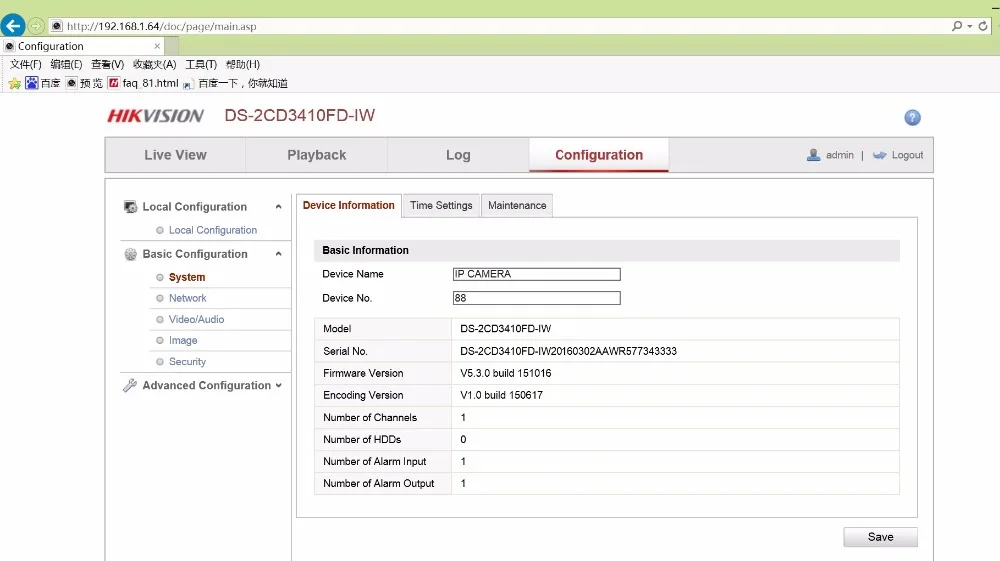Click the admin username text

839,155
